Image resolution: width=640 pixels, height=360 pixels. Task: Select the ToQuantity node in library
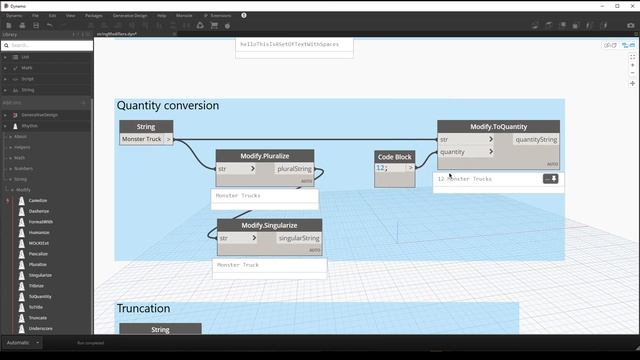(40, 296)
